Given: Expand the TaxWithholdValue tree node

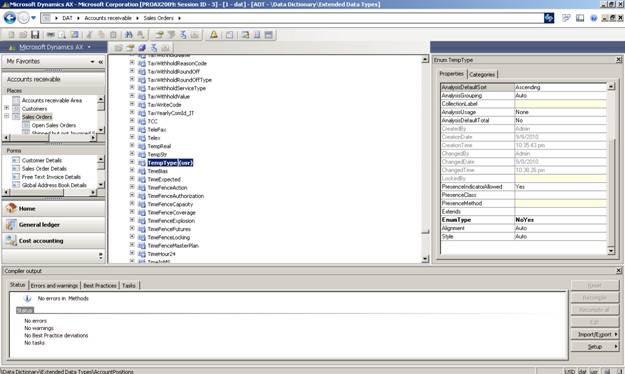Looking at the screenshot, I should [x=132, y=96].
